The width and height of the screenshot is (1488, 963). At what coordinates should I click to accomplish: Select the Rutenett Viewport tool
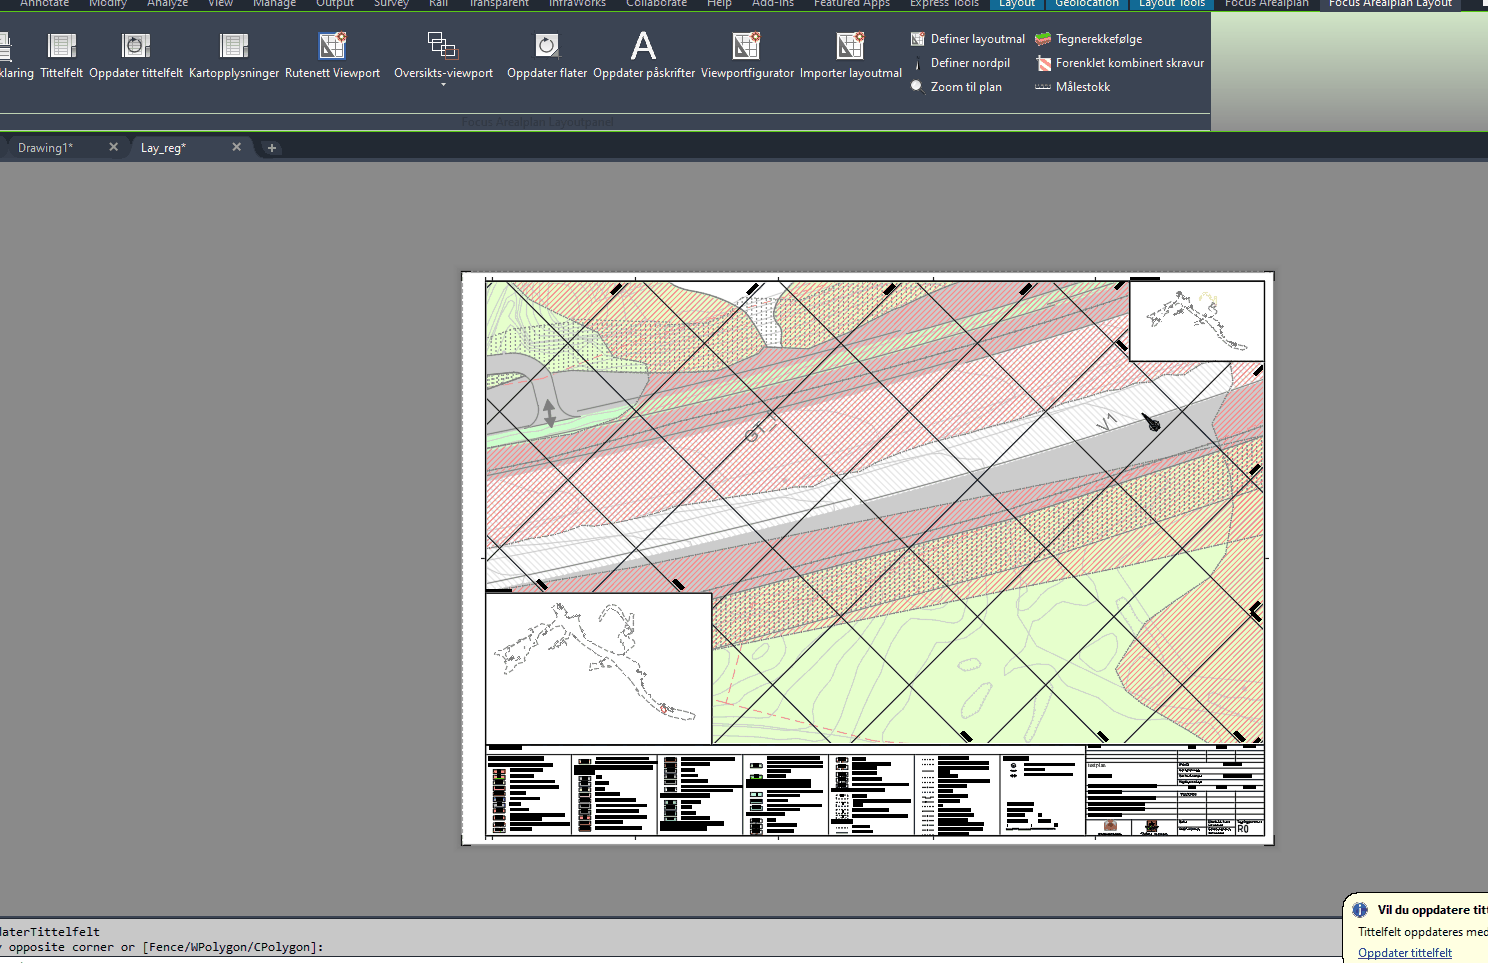[332, 46]
